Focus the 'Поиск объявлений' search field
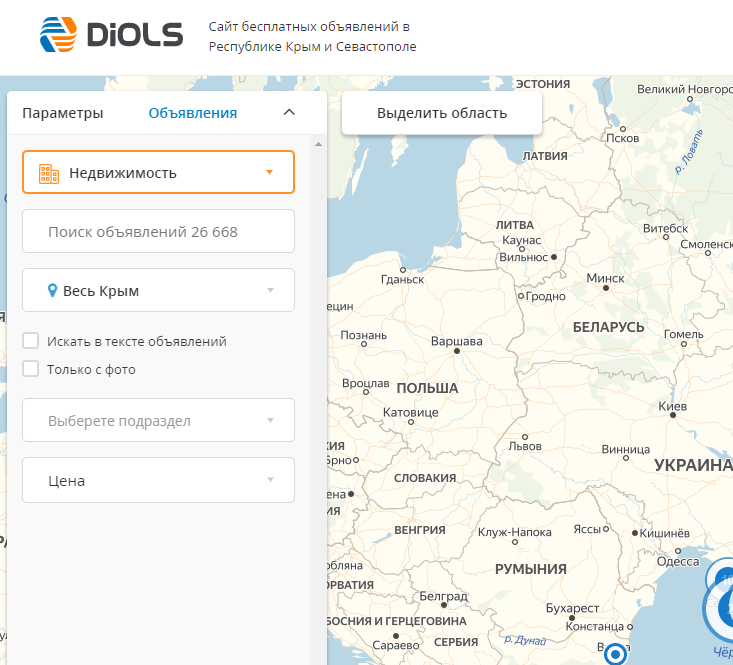The height and width of the screenshot is (665, 733). pyautogui.click(x=158, y=232)
